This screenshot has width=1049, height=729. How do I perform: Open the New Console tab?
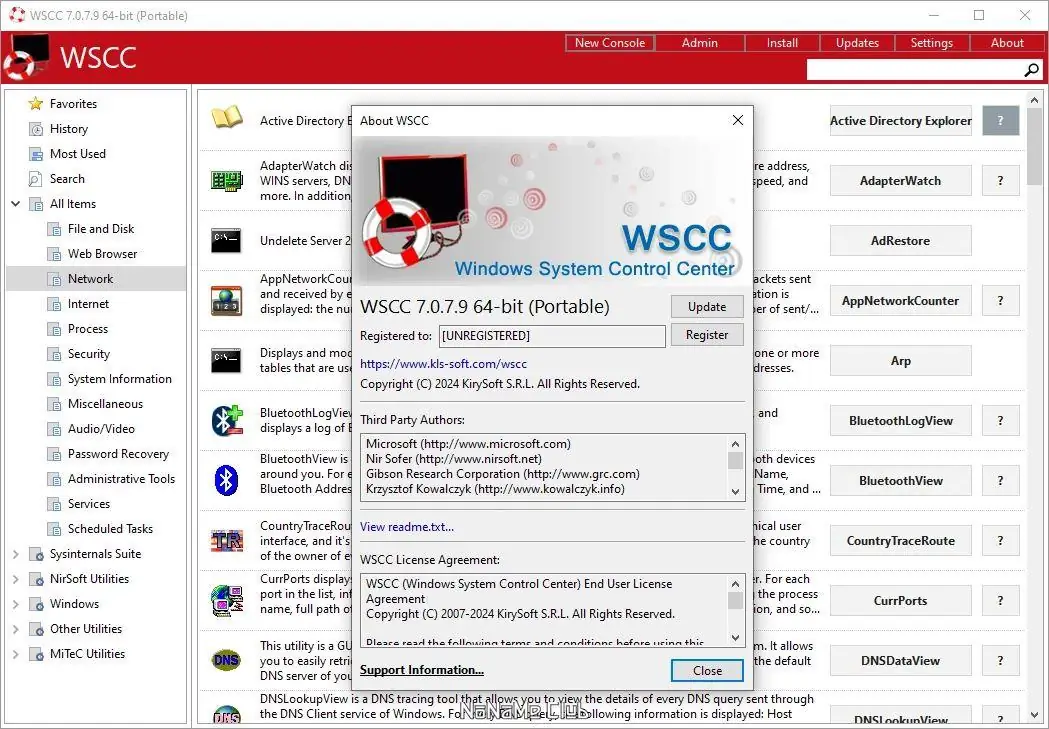click(x=609, y=43)
